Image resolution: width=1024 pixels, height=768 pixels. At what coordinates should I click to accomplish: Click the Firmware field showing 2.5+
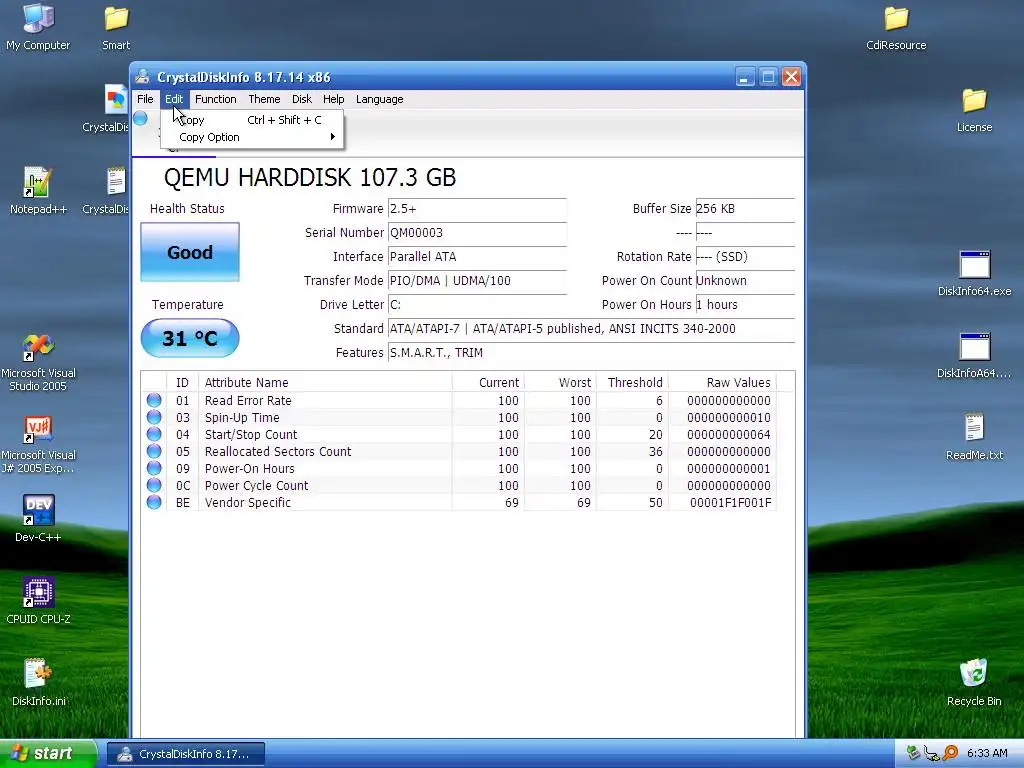pyautogui.click(x=477, y=209)
